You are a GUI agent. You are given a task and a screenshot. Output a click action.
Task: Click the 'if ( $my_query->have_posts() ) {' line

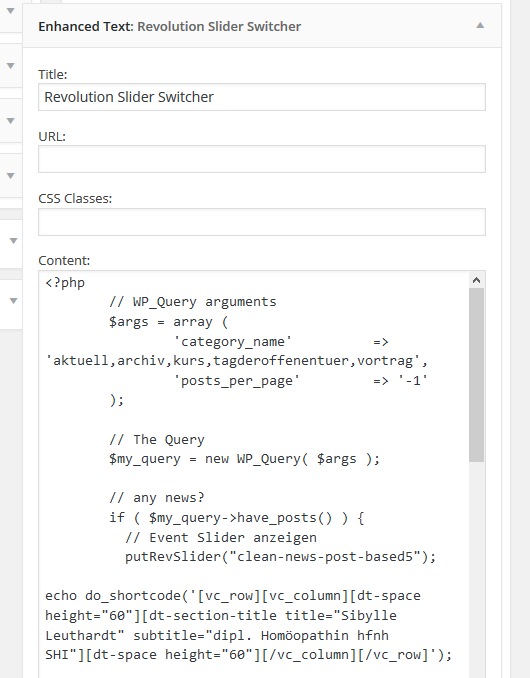(236, 518)
